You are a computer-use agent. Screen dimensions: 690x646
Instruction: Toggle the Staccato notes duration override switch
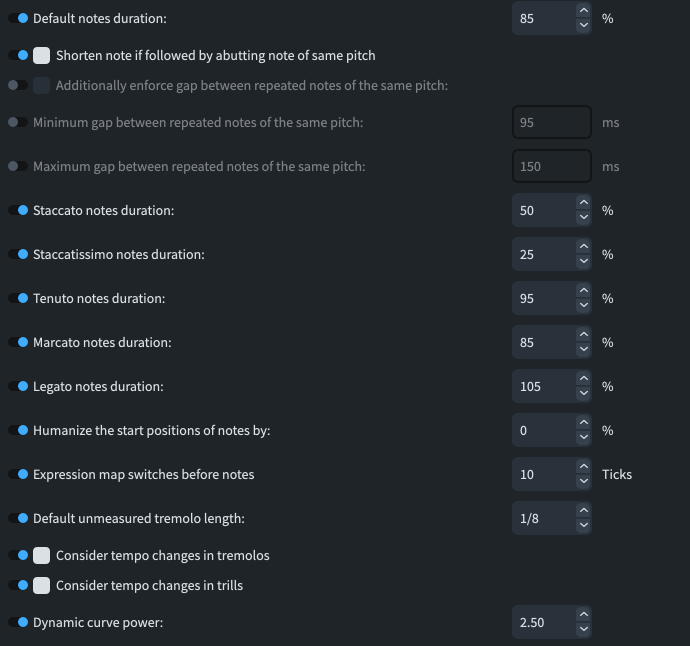18,210
